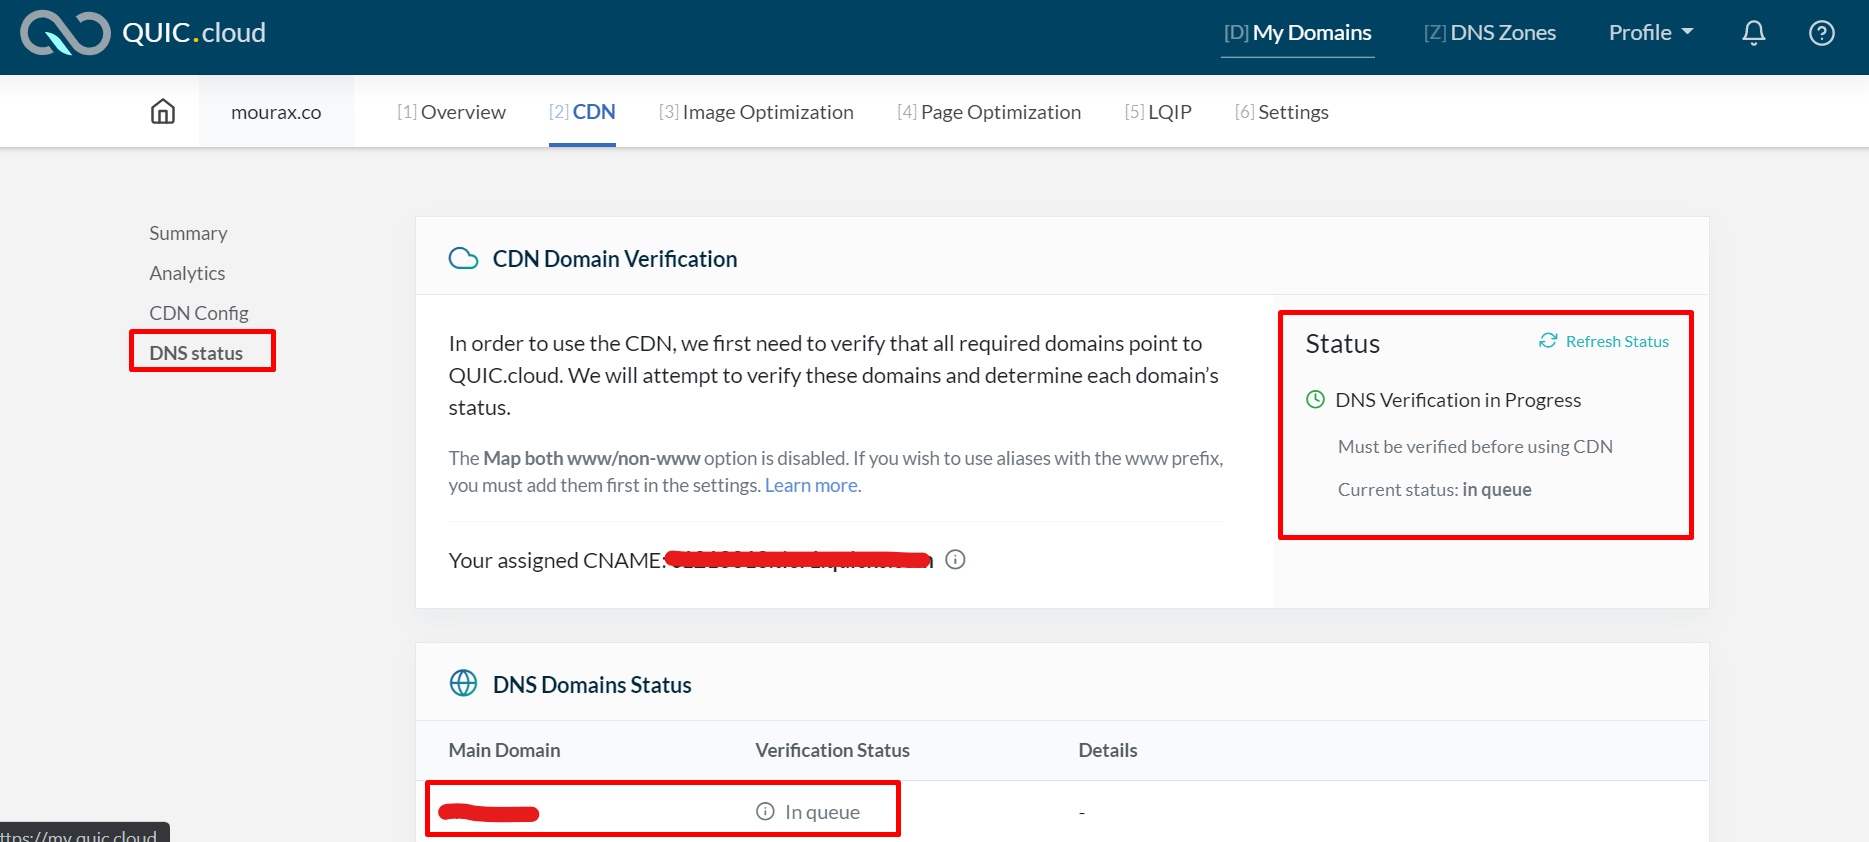1869x842 pixels.
Task: Follow the Learn more link
Action: coord(811,485)
